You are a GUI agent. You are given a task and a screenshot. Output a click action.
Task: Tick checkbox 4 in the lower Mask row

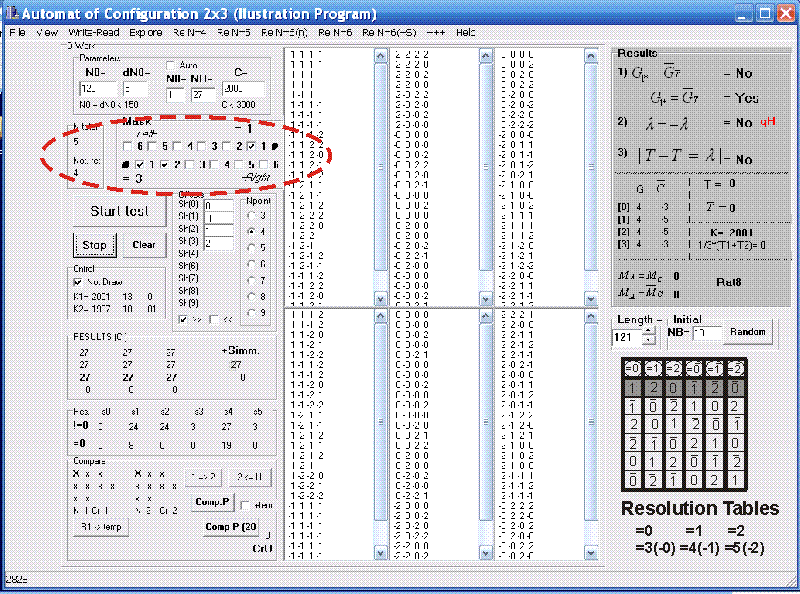pyautogui.click(x=214, y=165)
